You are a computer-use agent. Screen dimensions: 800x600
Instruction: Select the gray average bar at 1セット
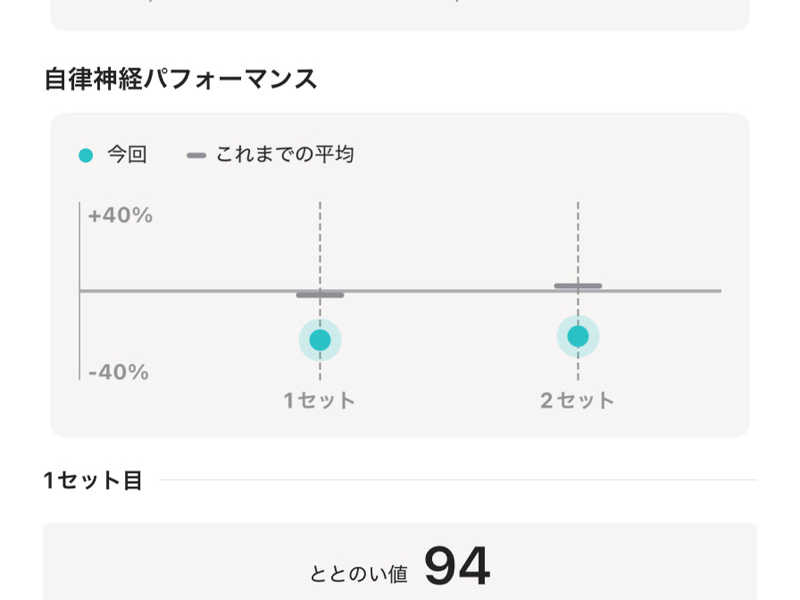pyautogui.click(x=320, y=295)
